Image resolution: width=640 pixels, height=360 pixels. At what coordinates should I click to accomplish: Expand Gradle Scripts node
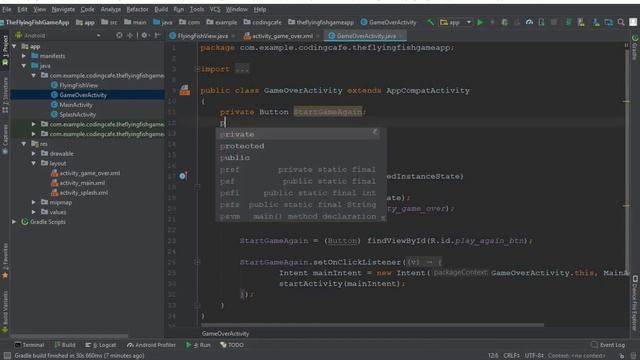pos(14,222)
